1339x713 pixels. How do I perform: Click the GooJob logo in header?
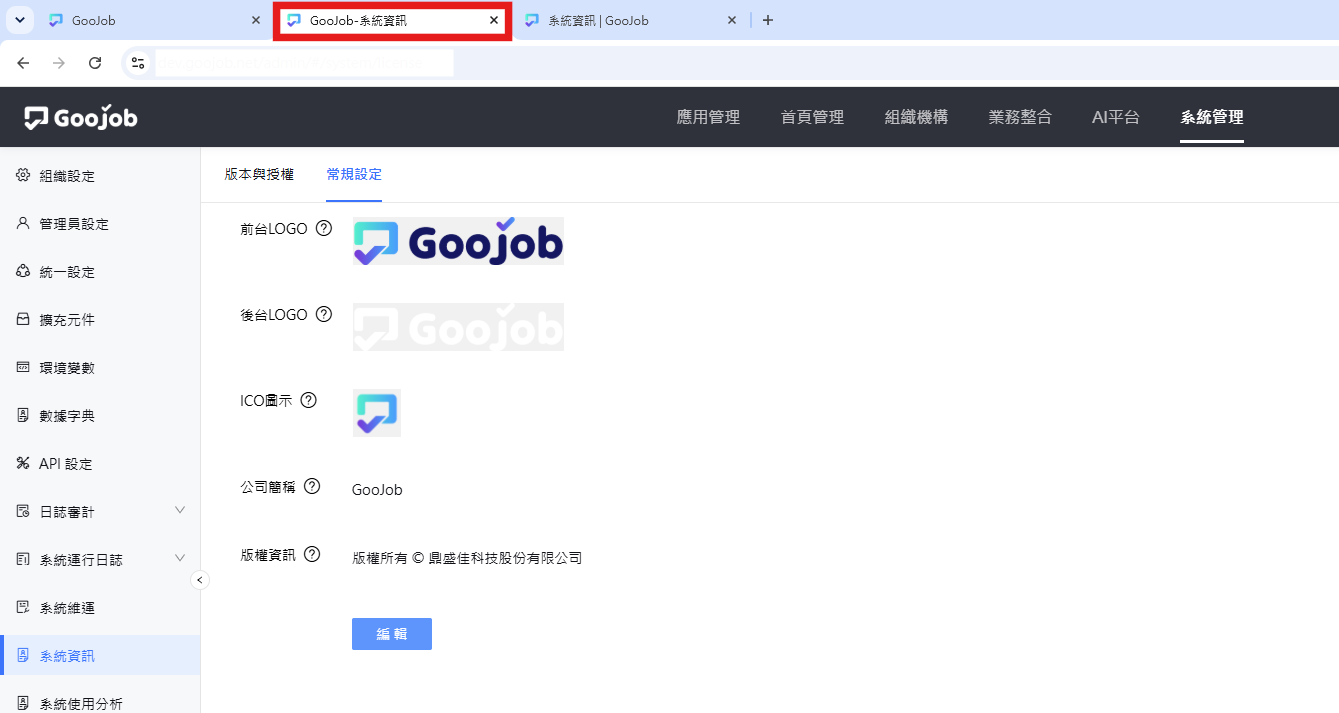pos(81,118)
